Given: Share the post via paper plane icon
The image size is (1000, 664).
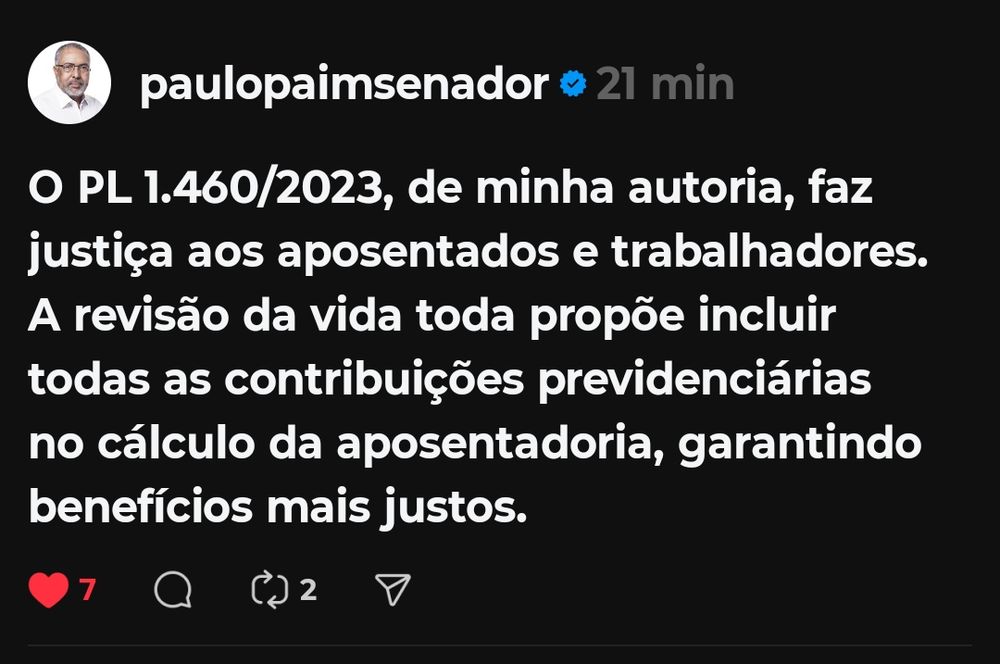Looking at the screenshot, I should click(392, 589).
